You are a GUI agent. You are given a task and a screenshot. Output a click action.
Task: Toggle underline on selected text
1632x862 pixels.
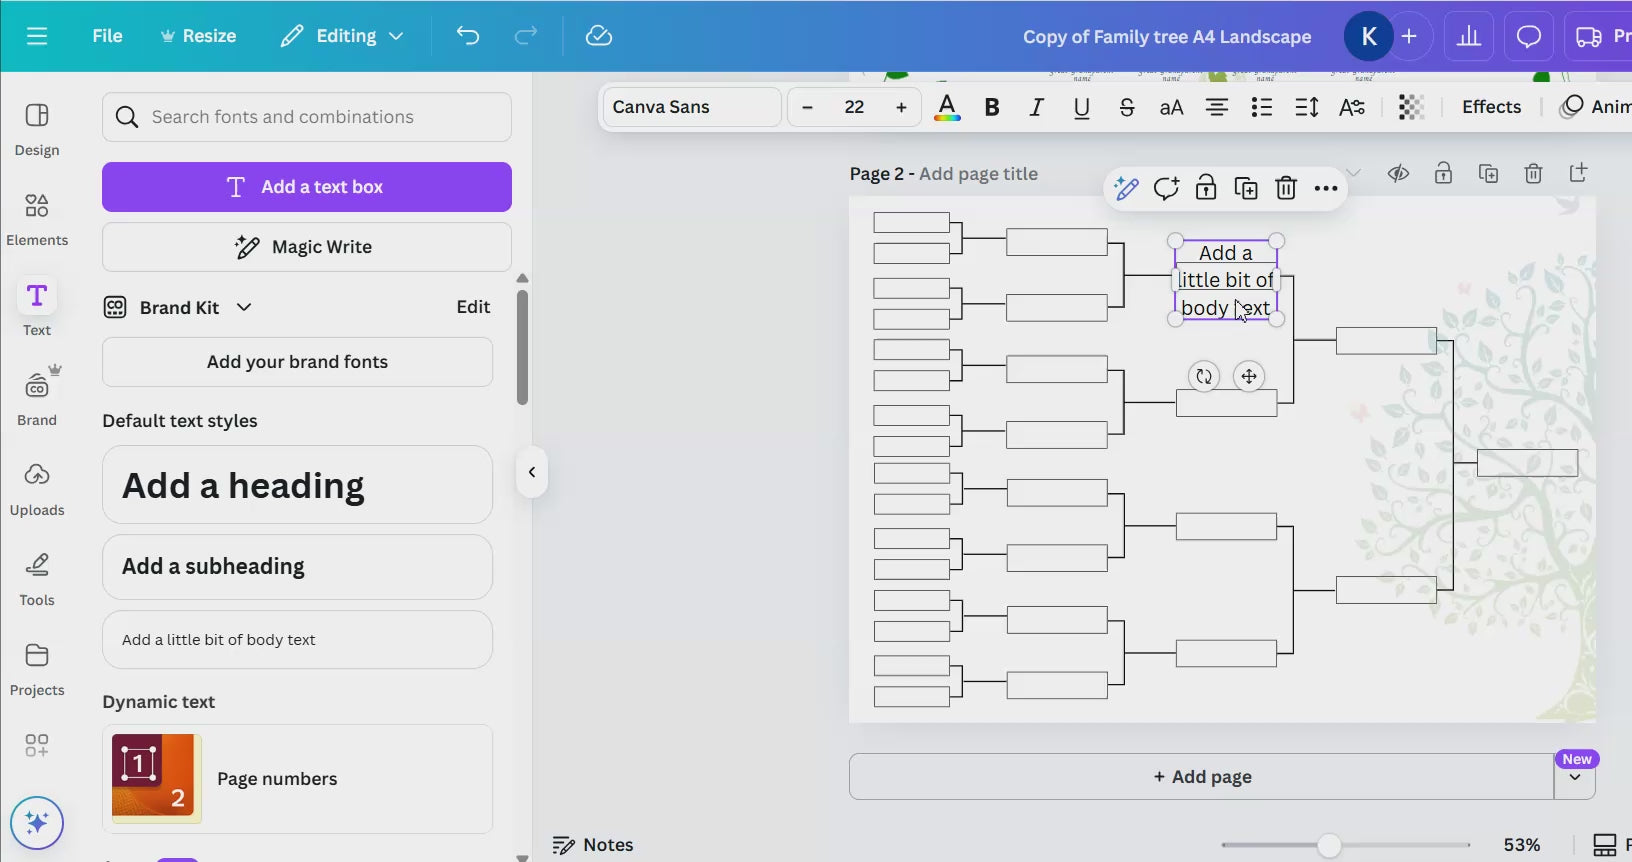point(1081,107)
